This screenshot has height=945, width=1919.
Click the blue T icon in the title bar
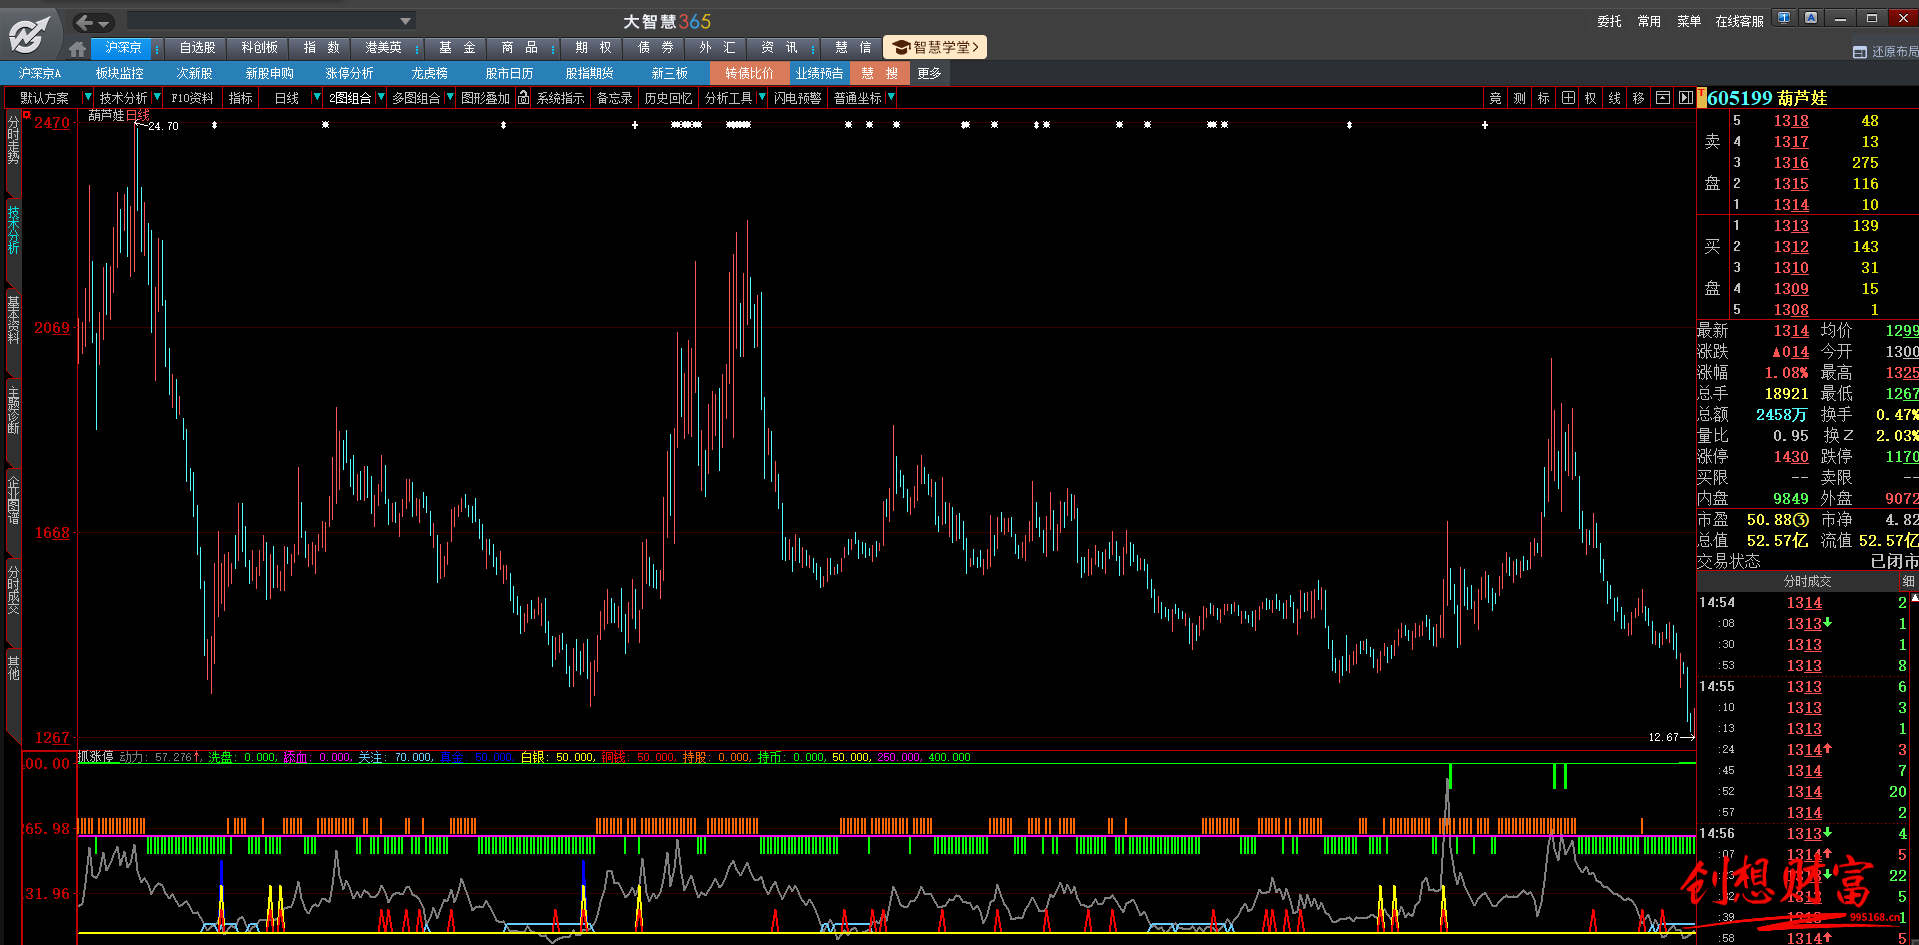click(x=1784, y=18)
